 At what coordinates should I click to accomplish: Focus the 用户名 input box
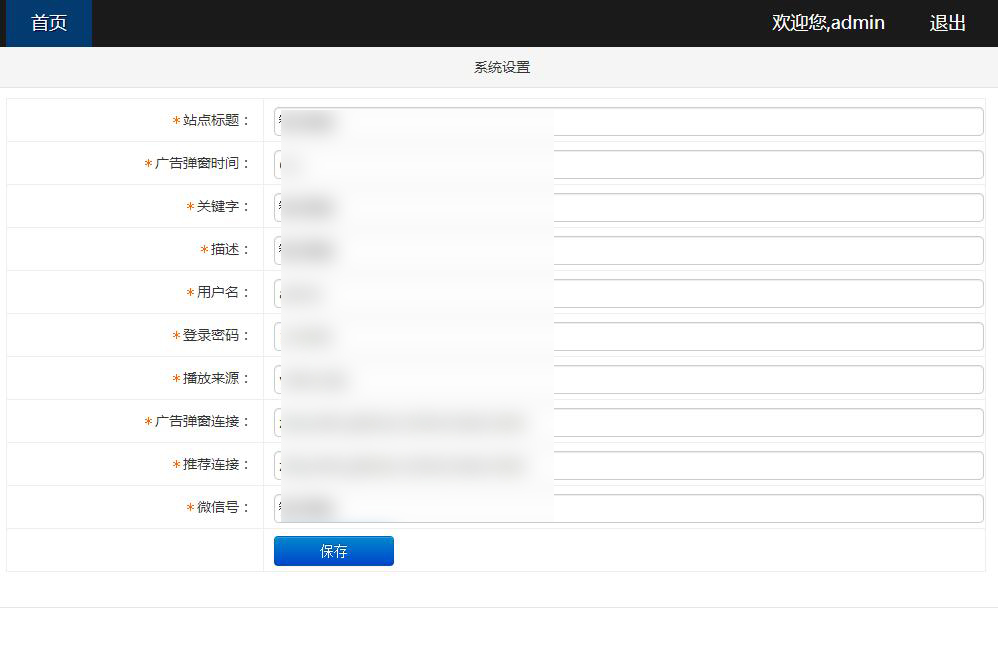(628, 293)
